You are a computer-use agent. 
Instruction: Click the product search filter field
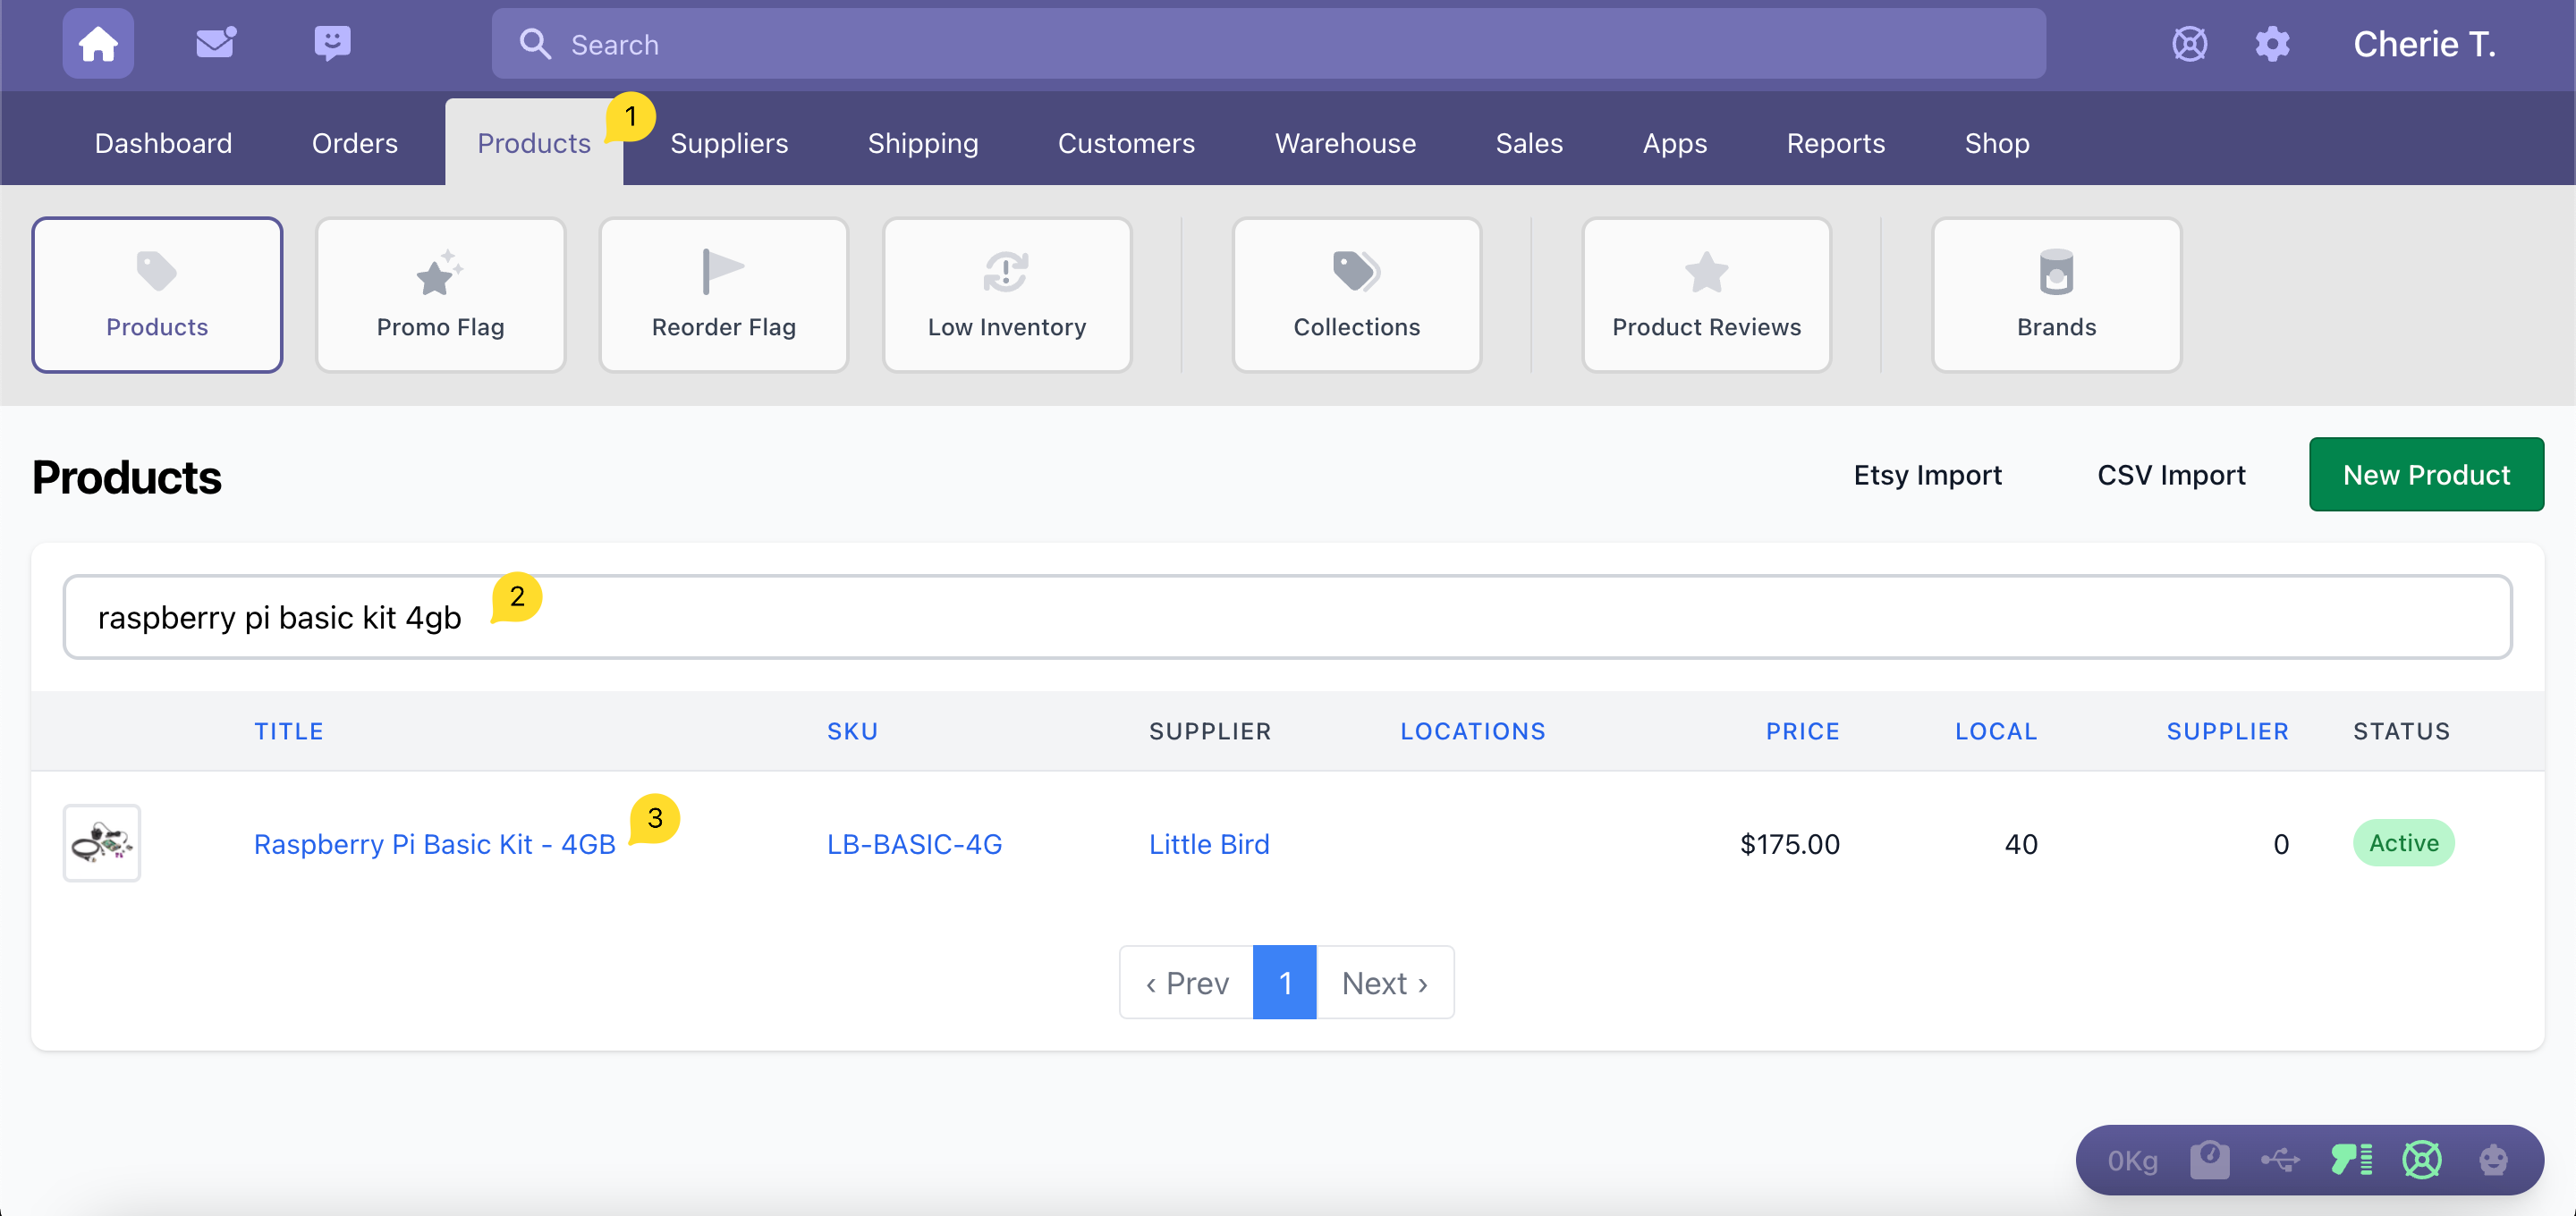1286,617
